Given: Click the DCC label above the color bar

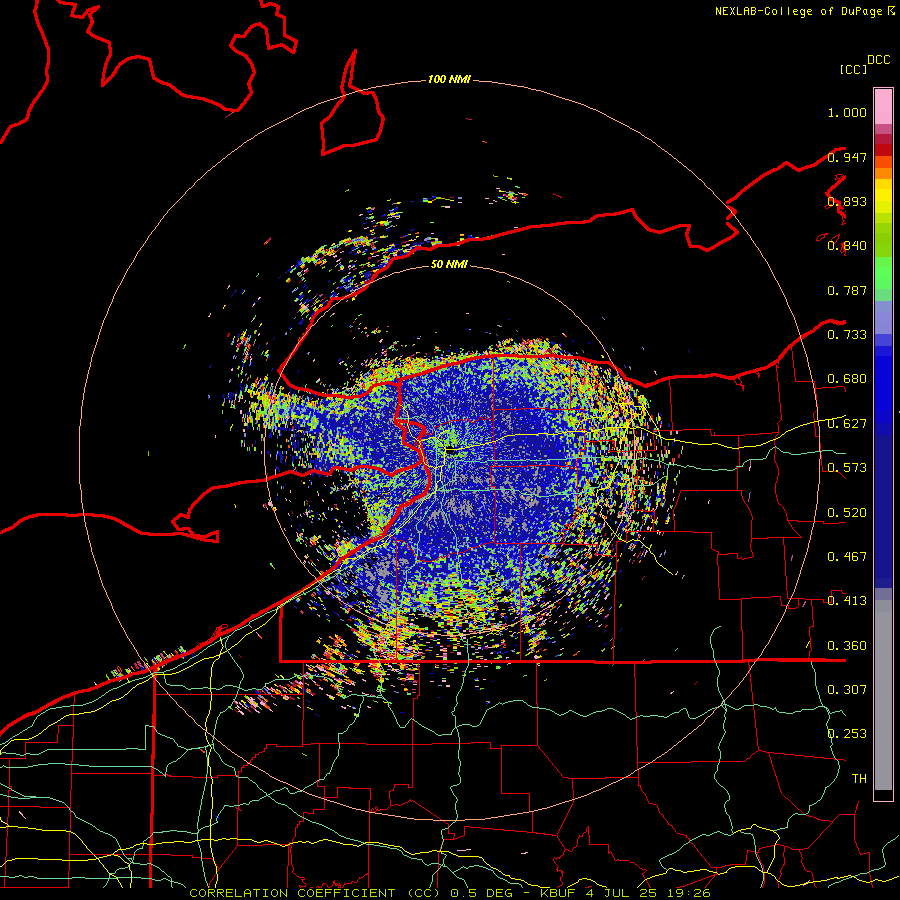Looking at the screenshot, I should (x=879, y=60).
